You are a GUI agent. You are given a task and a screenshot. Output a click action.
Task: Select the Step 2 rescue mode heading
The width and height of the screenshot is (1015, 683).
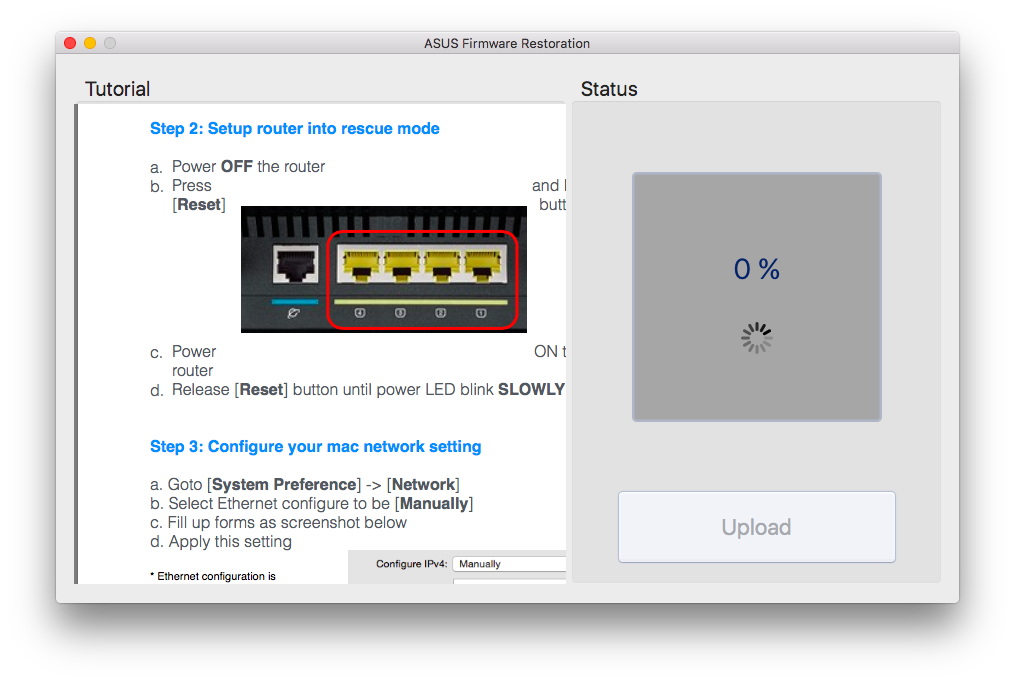[295, 128]
